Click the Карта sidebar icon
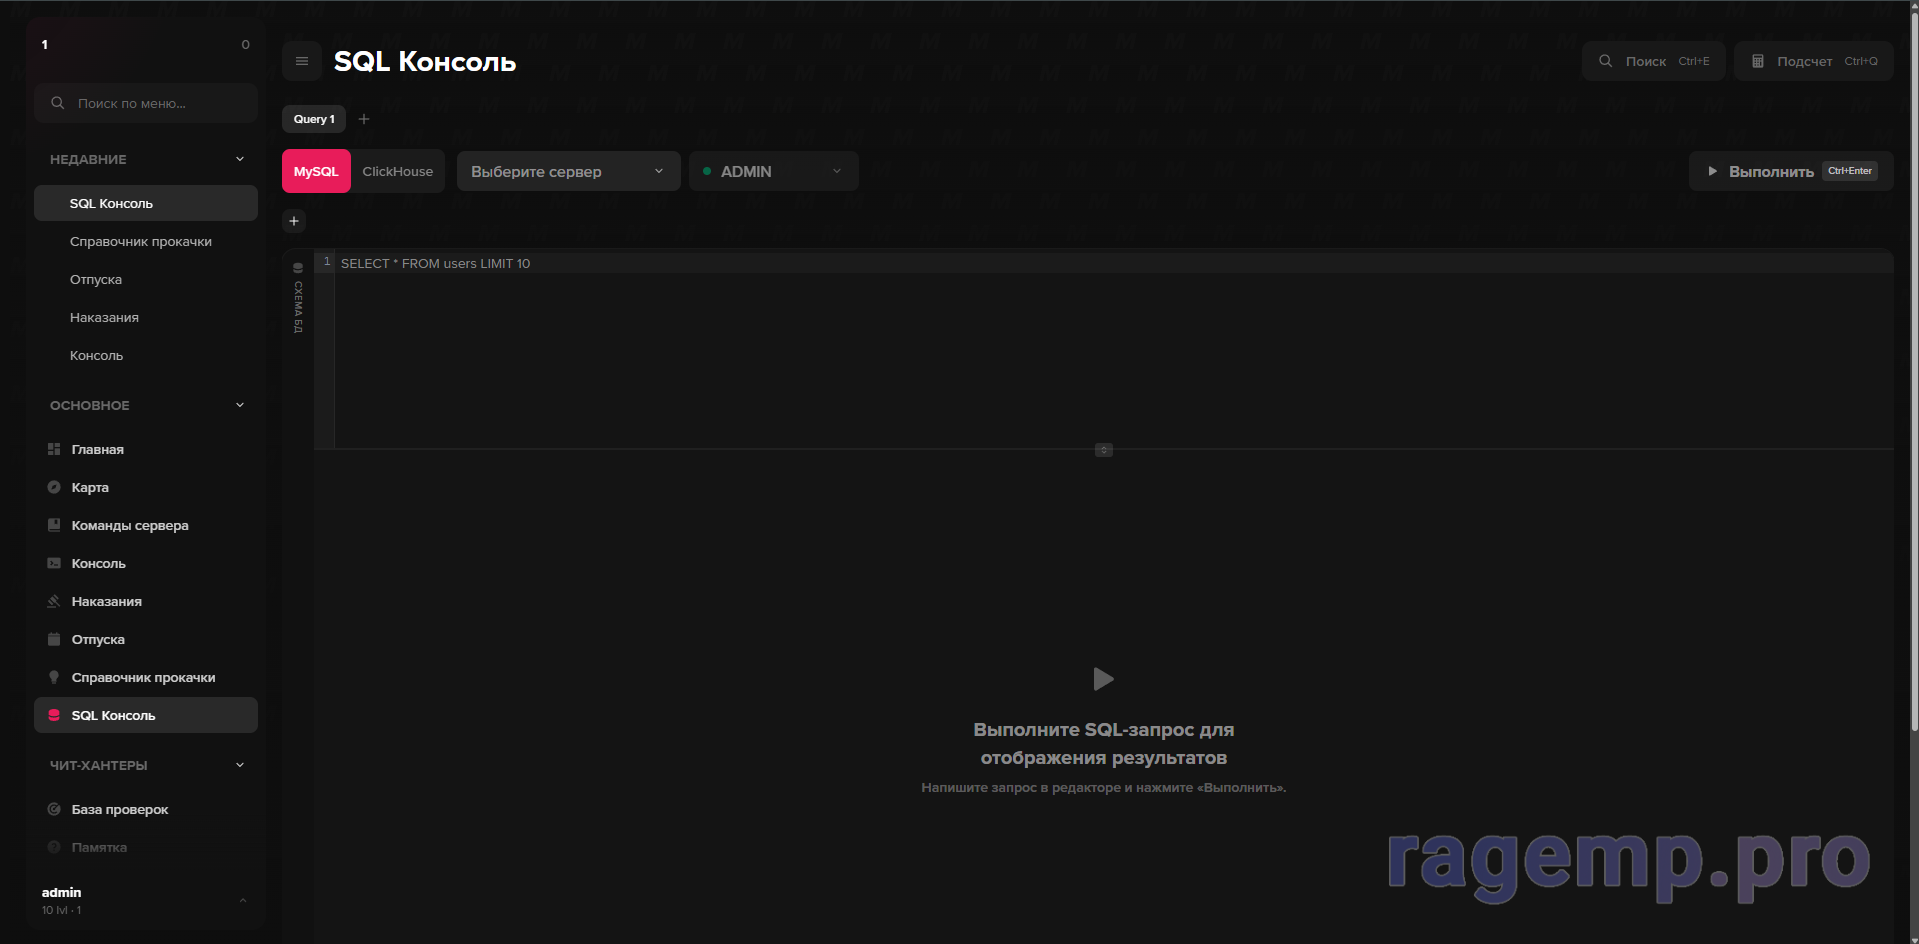The width and height of the screenshot is (1919, 944). click(54, 487)
